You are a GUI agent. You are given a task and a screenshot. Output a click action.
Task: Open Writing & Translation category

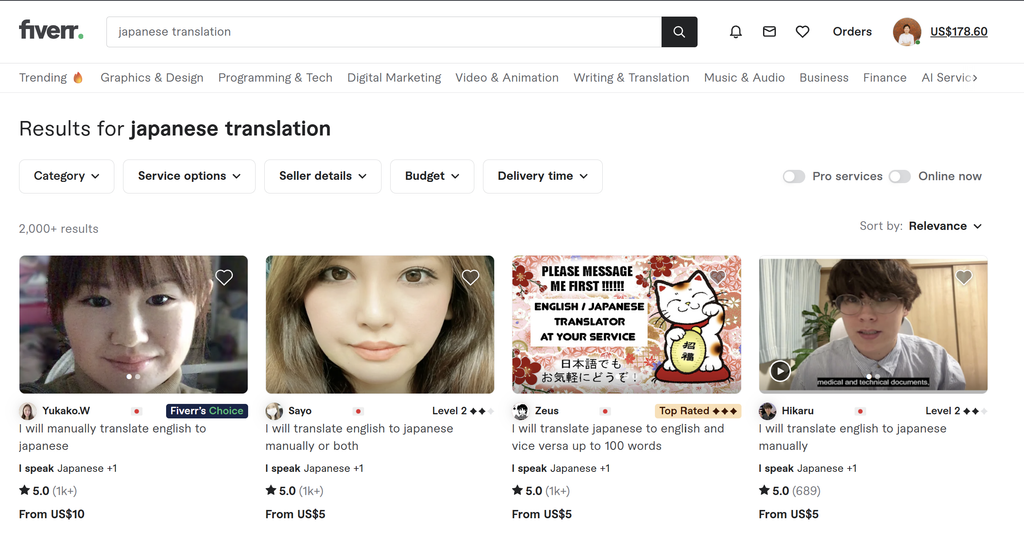[631, 78]
